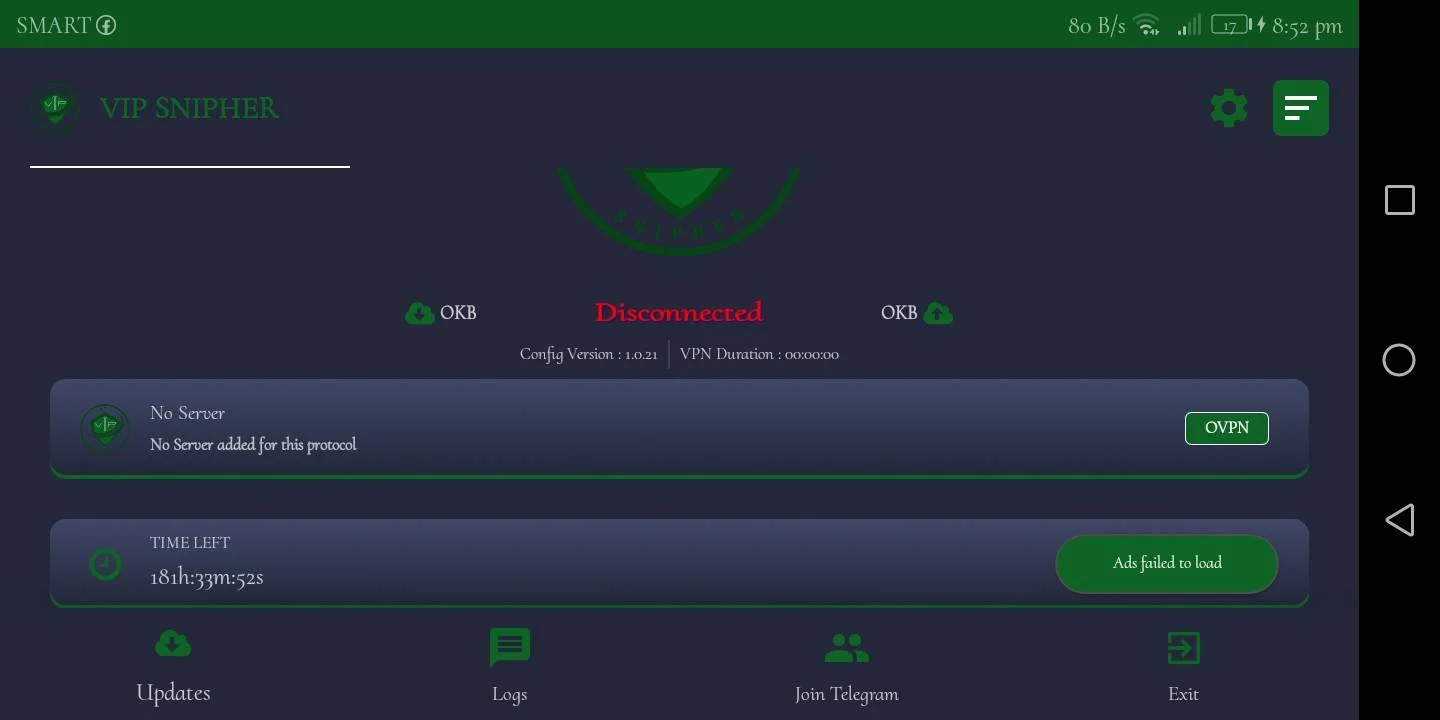Open the settings gear icon
The height and width of the screenshot is (720, 1440).
click(x=1229, y=108)
